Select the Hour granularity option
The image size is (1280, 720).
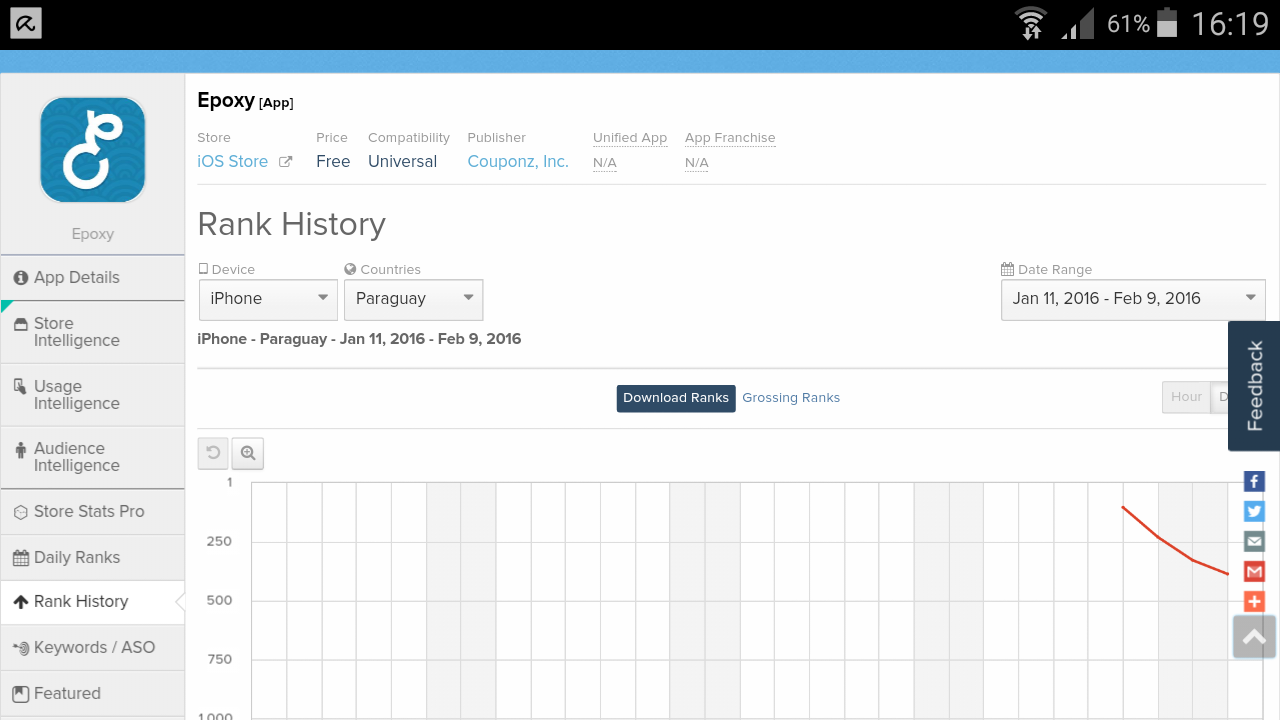(1186, 397)
